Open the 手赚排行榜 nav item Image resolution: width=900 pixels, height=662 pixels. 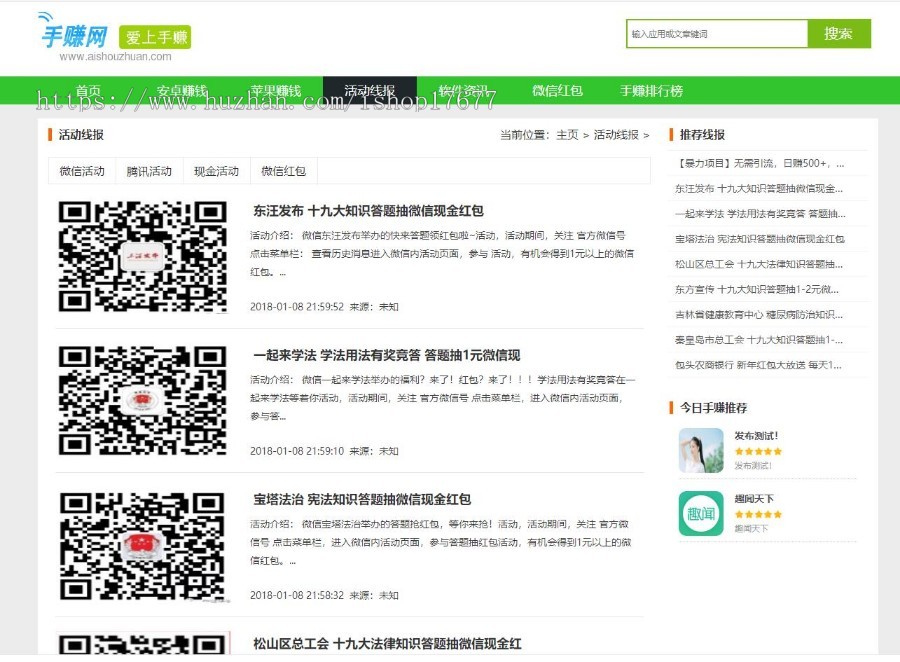(651, 90)
